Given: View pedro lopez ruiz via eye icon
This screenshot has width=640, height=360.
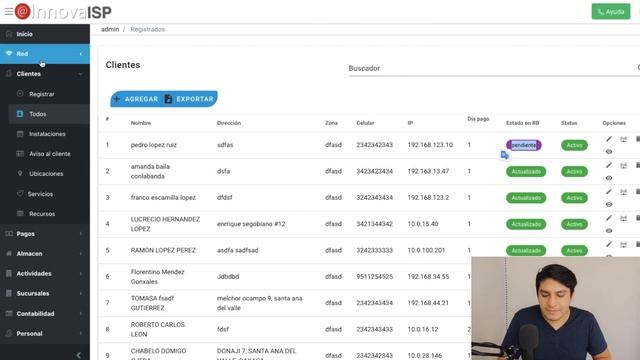Looking at the screenshot, I should (609, 151).
